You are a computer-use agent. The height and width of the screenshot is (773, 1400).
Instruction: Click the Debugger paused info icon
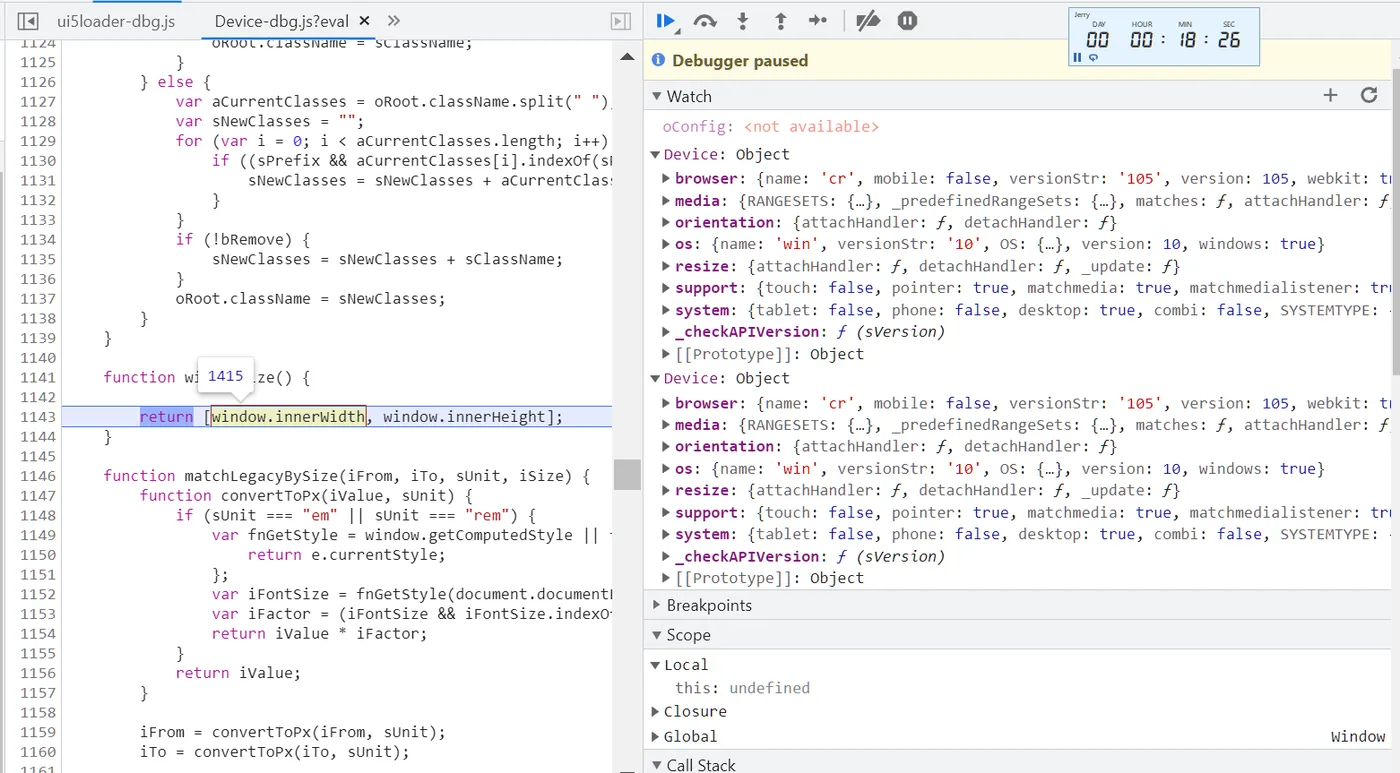click(658, 60)
